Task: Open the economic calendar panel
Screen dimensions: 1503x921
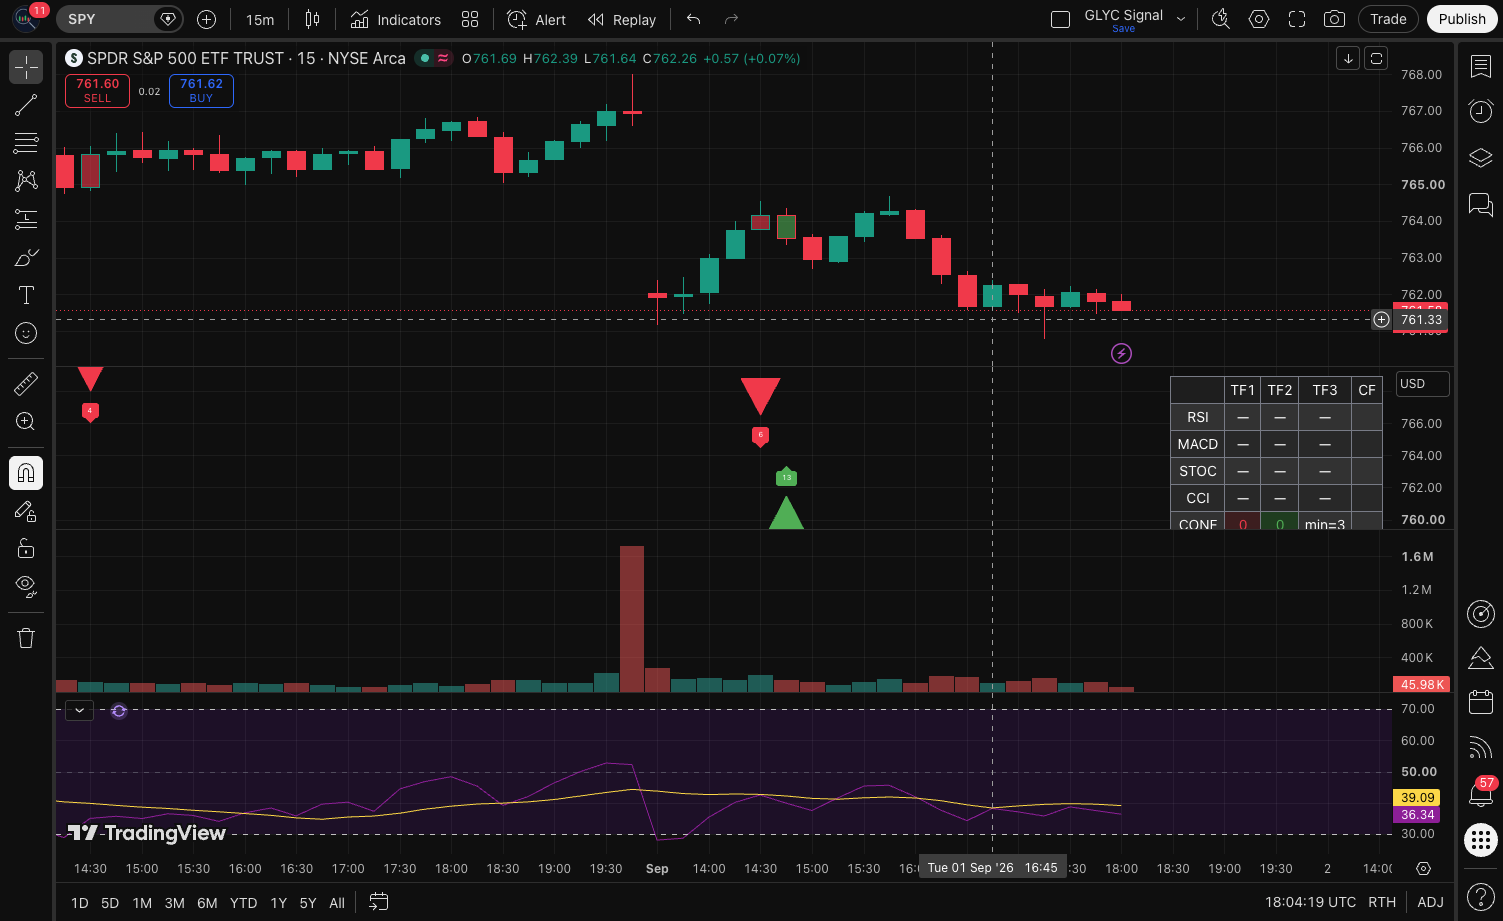Action: click(1480, 702)
